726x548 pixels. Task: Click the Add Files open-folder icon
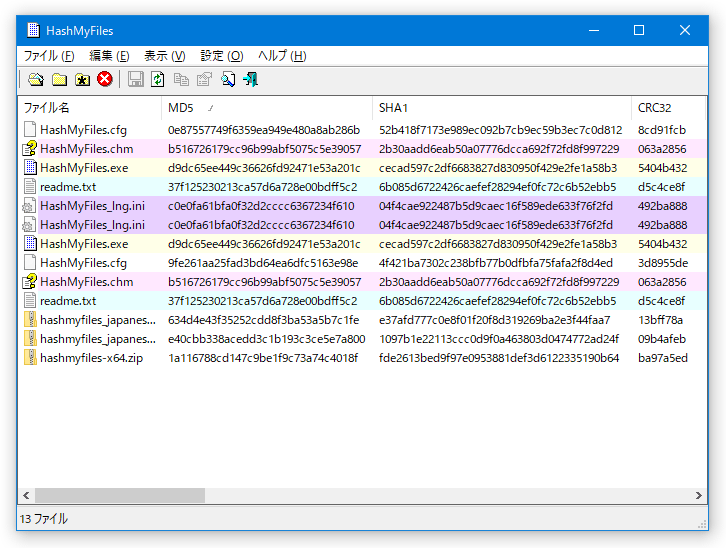pos(36,80)
